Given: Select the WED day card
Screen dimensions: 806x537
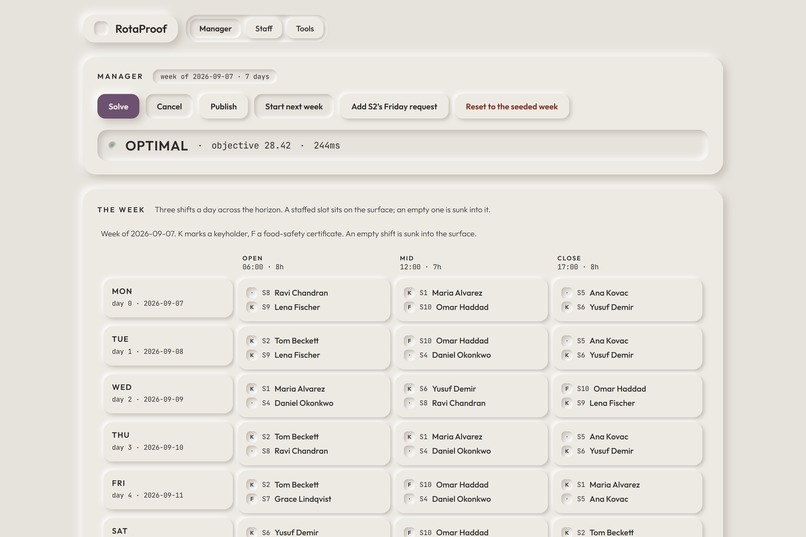Looking at the screenshot, I should 168,393.
